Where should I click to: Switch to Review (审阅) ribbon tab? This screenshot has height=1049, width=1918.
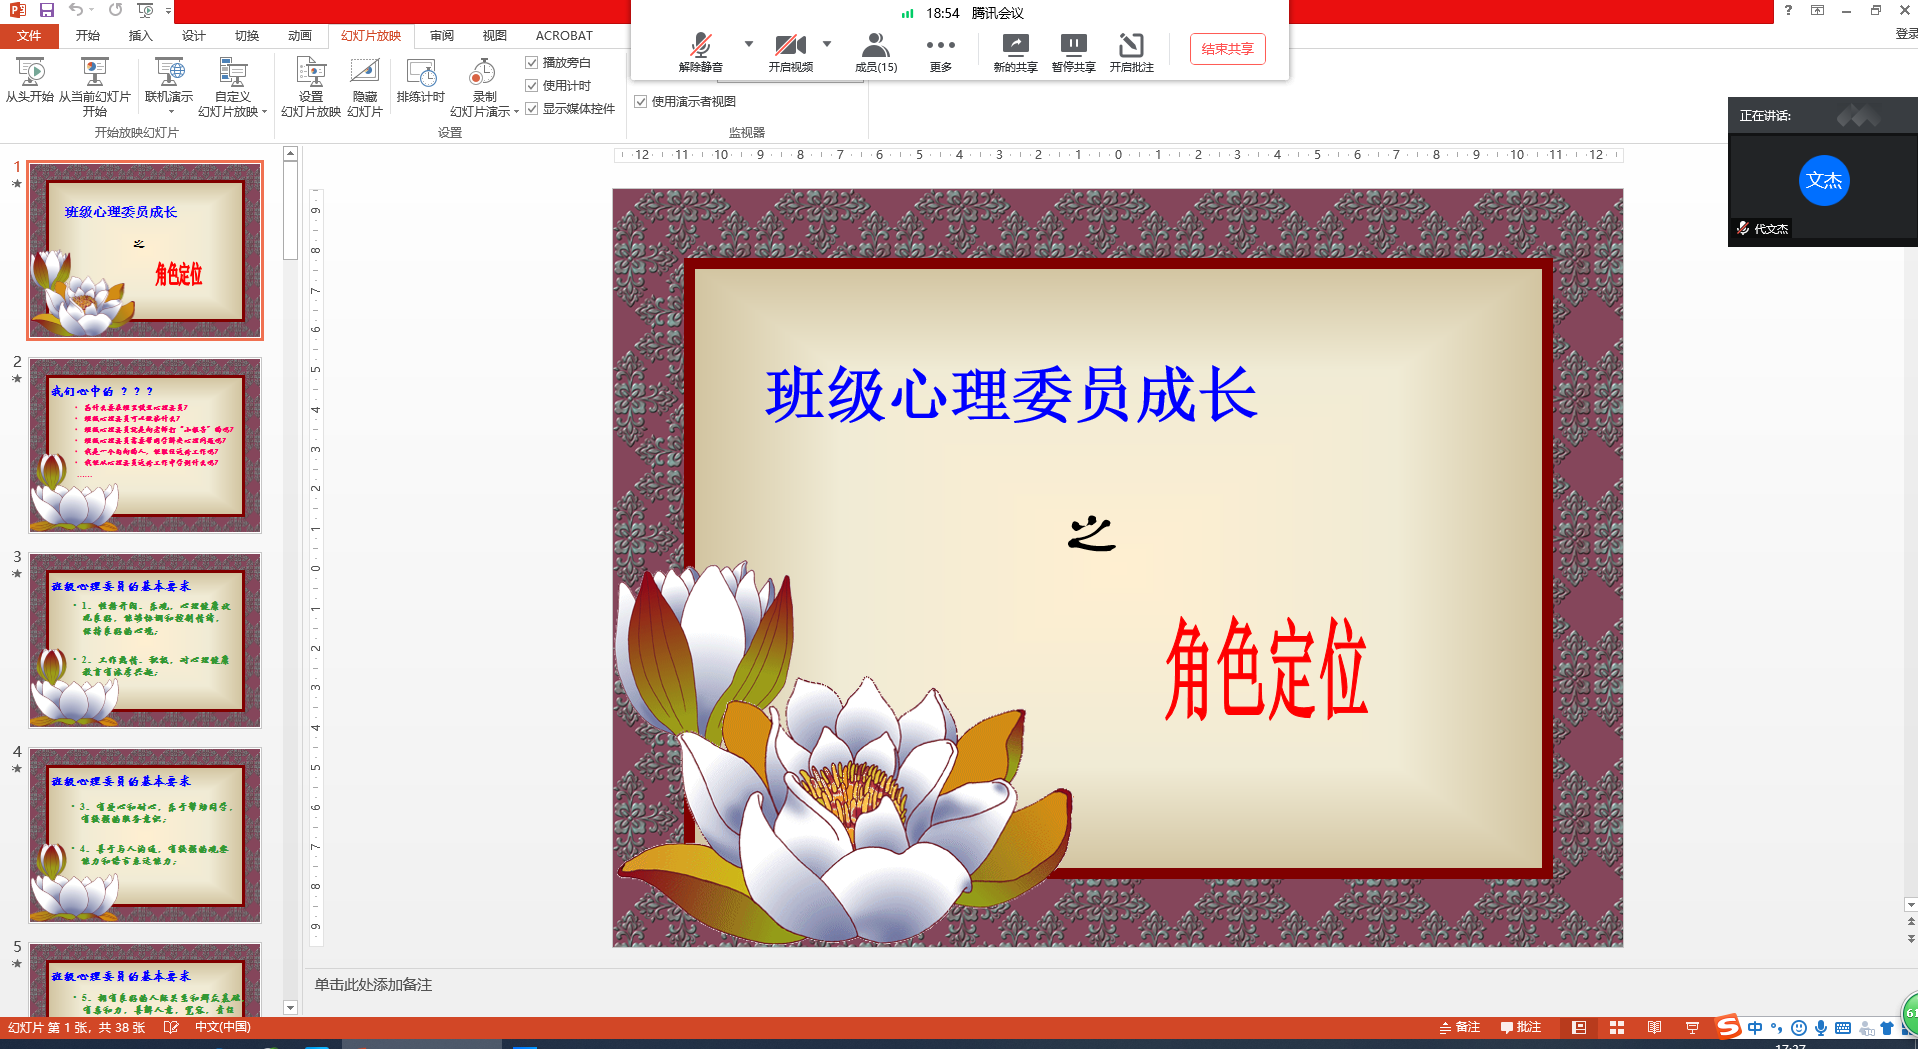coord(442,35)
